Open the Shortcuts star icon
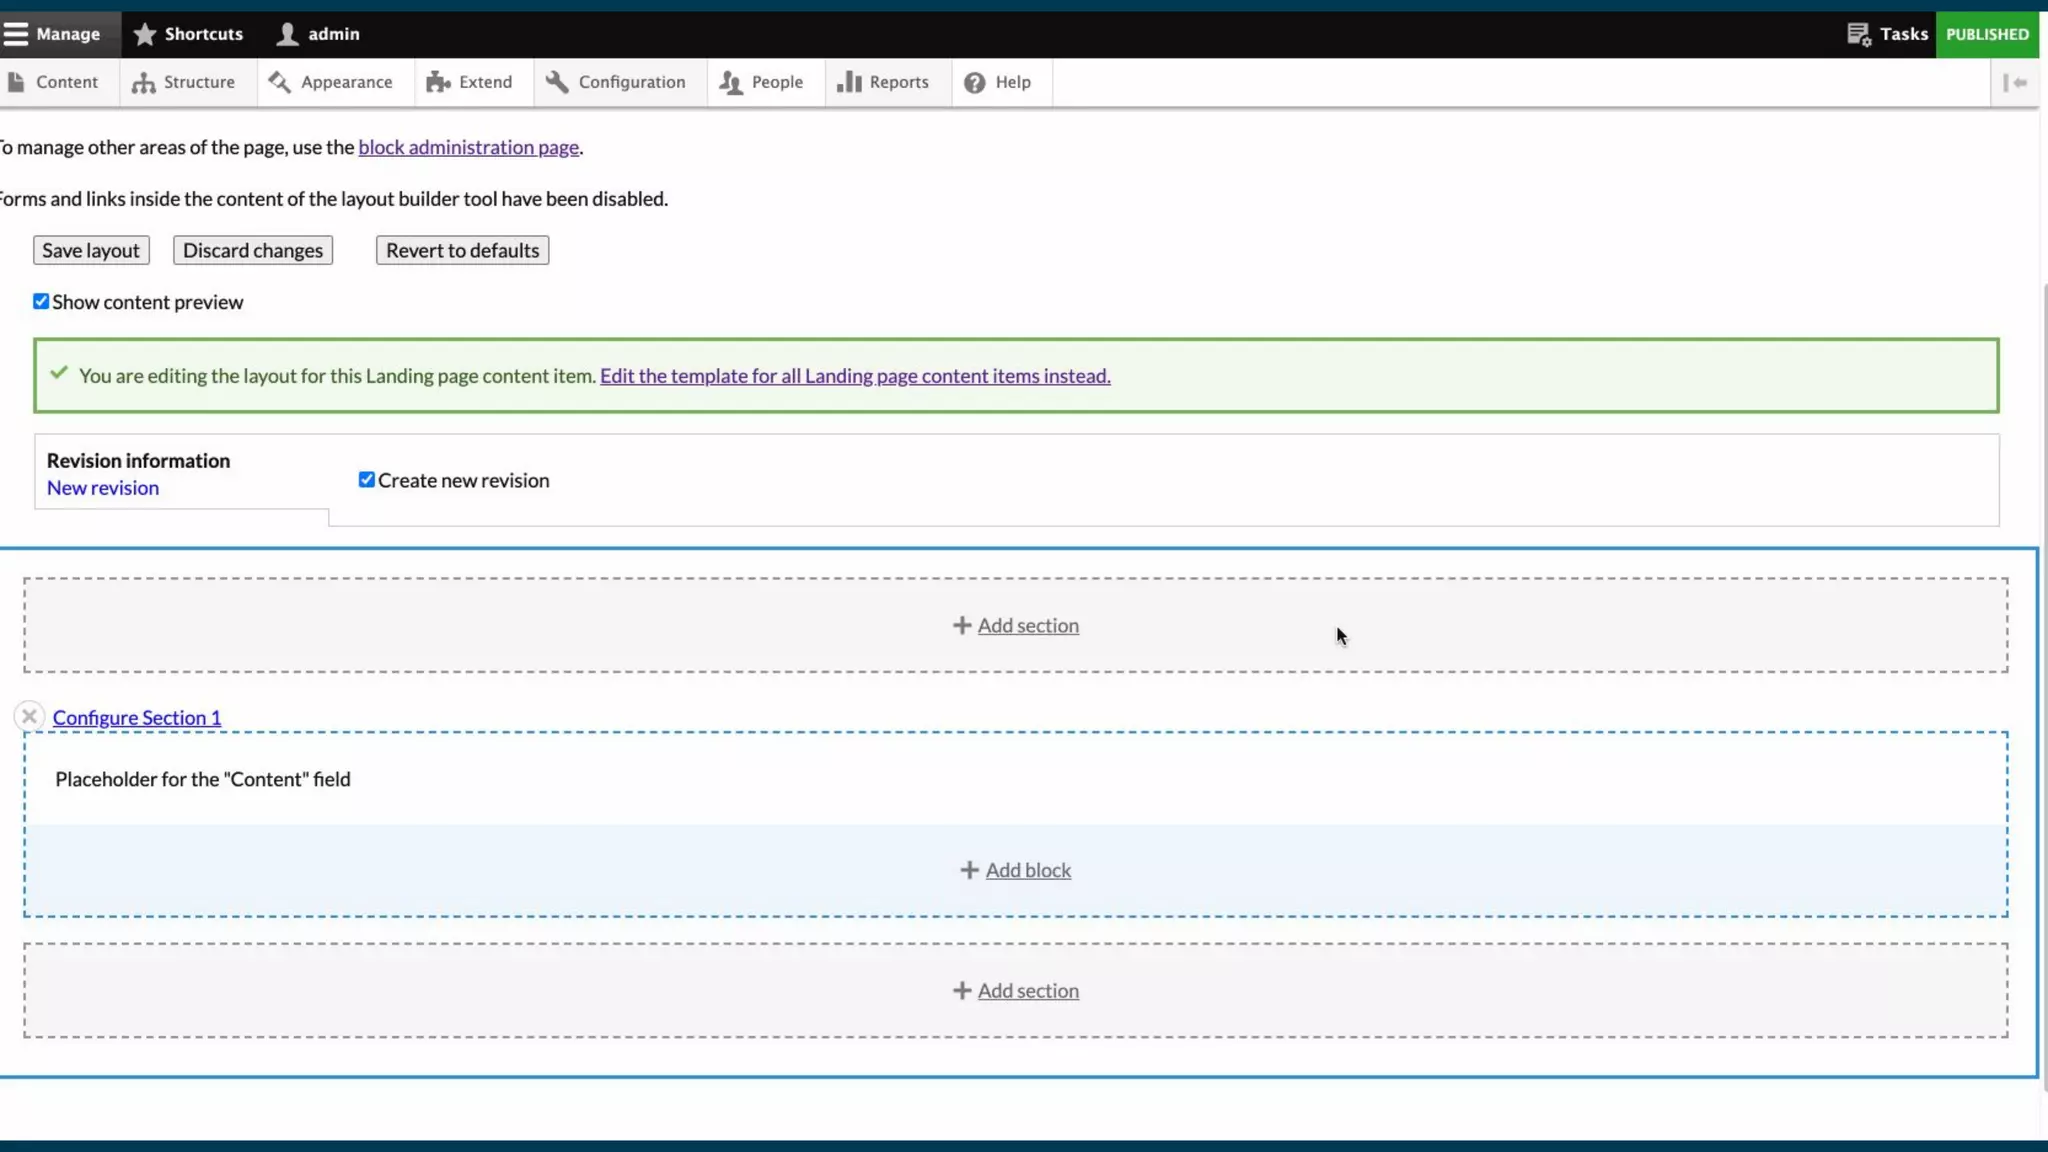The image size is (2048, 1152). 145,34
